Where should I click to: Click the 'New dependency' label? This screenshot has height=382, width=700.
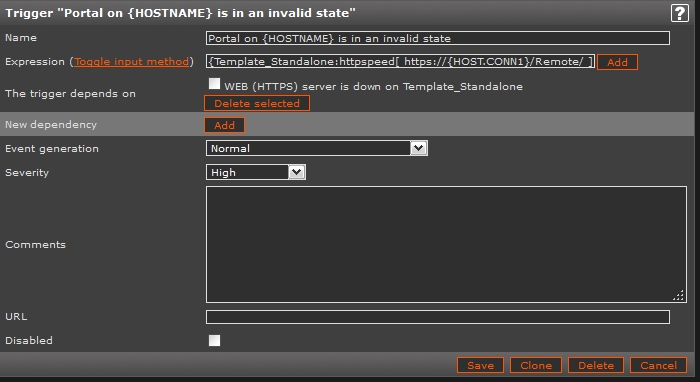(51, 125)
